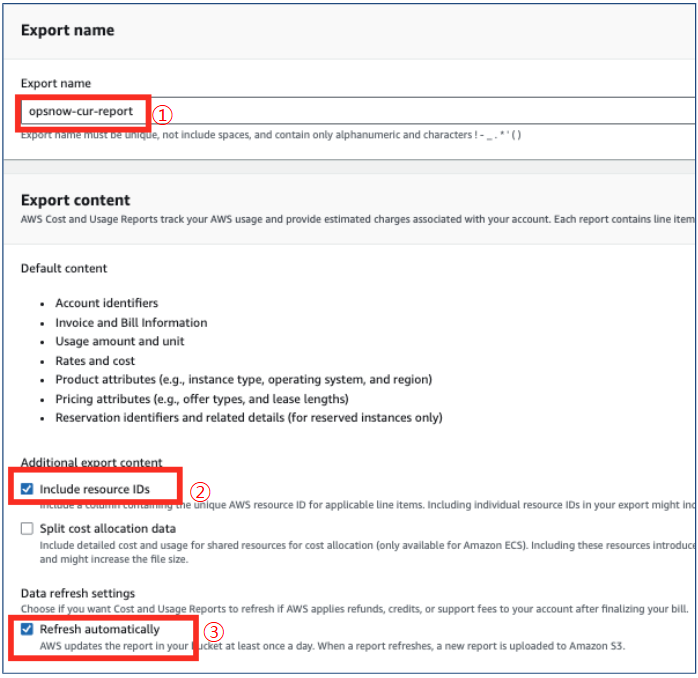
Task: Select the "Default content" label
Action: 64,268
